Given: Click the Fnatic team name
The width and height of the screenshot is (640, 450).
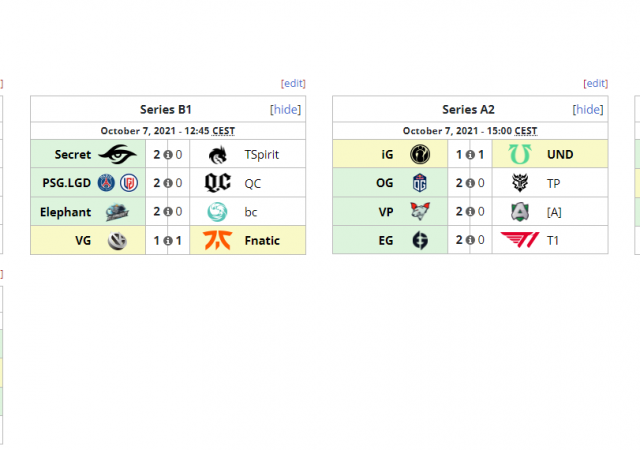Looking at the screenshot, I should point(262,240).
